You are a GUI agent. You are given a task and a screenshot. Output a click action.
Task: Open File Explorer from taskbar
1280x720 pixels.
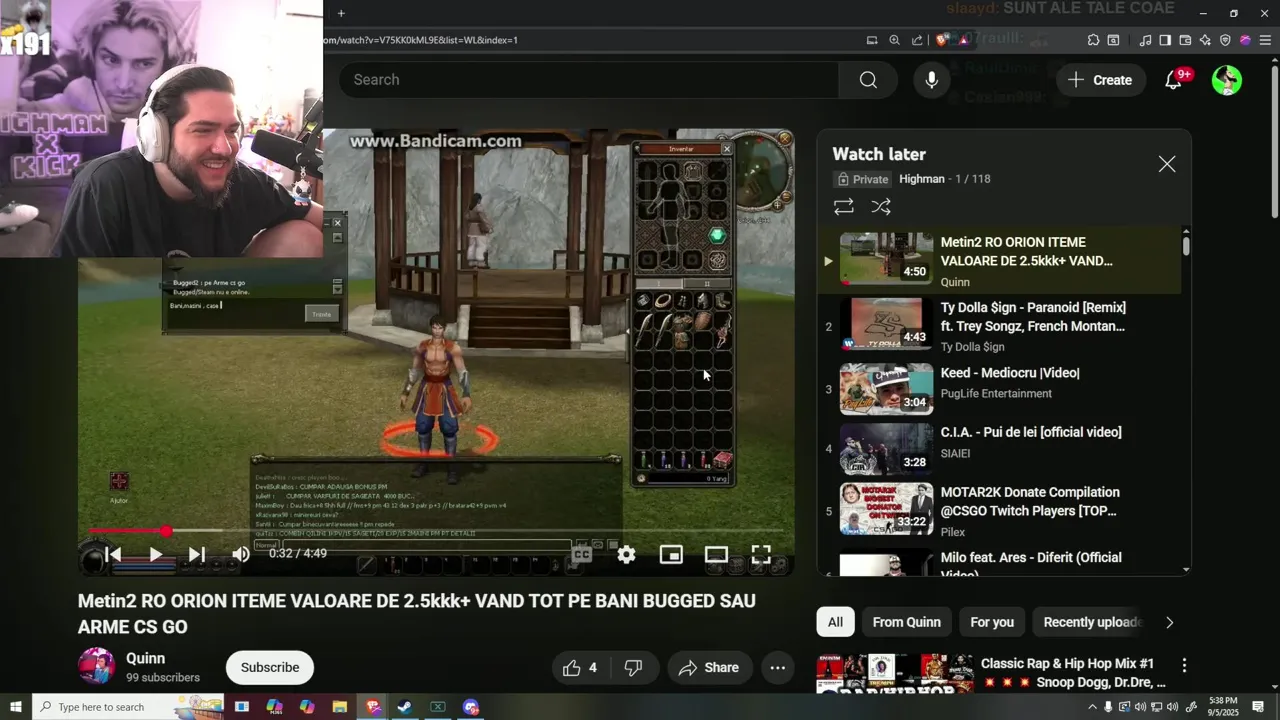pyautogui.click(x=339, y=707)
